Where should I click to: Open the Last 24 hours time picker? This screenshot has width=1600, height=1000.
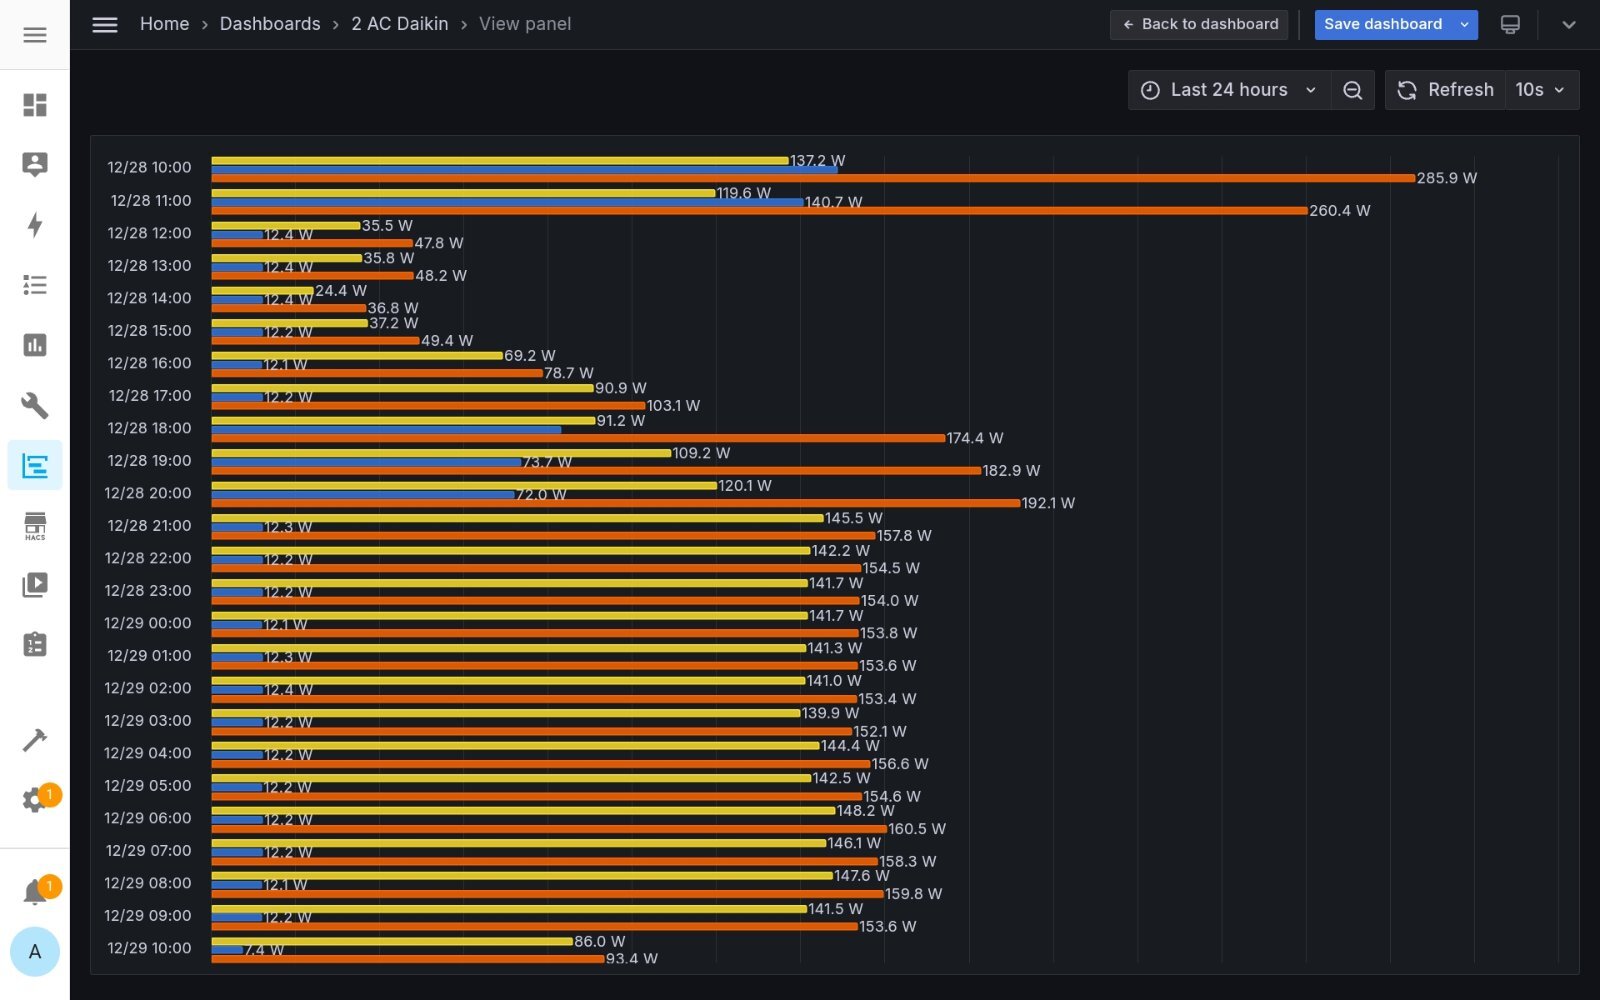tap(1229, 90)
